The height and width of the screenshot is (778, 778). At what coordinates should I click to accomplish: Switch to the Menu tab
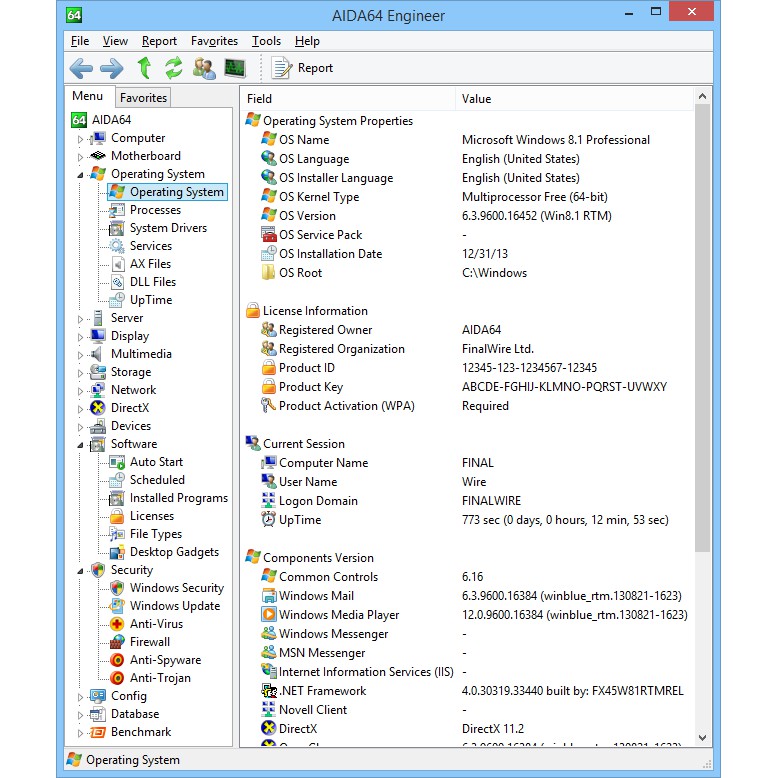click(x=88, y=96)
